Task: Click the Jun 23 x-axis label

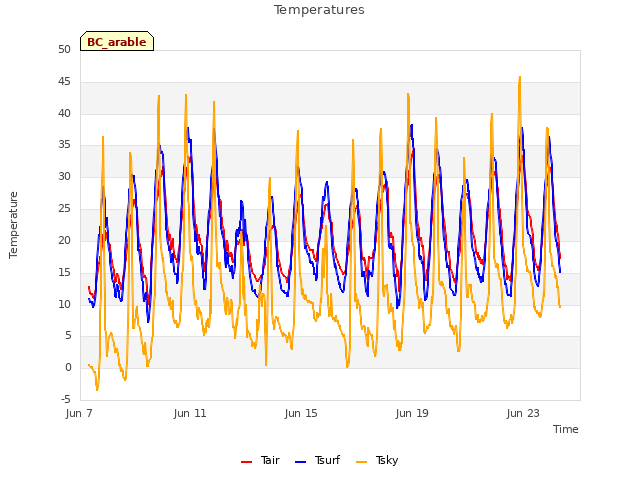Action: click(x=523, y=413)
